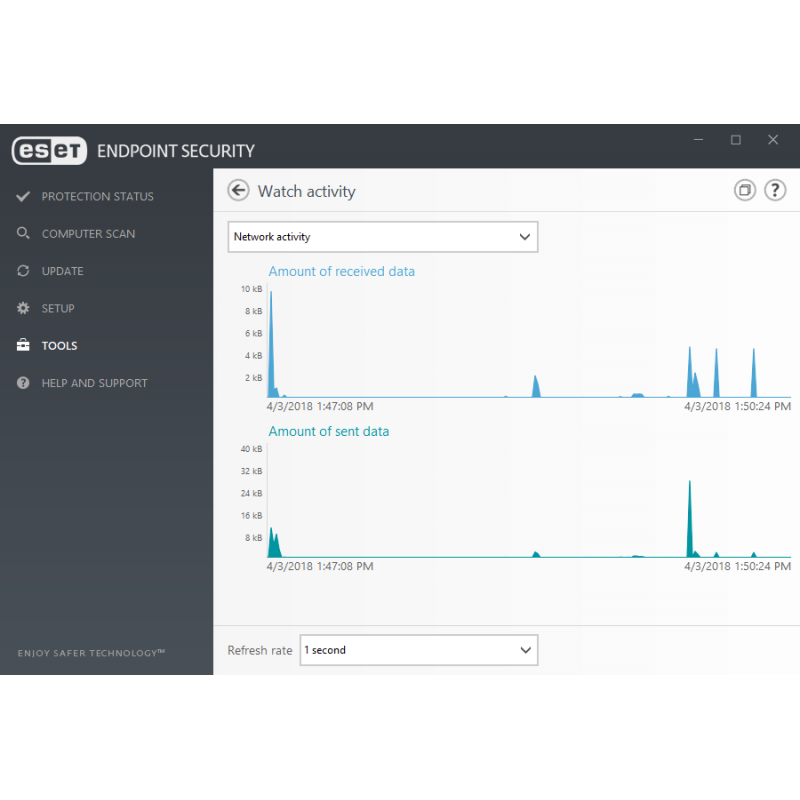Image resolution: width=800 pixels, height=800 pixels.
Task: Click the ESET logo in the title bar
Action: pos(49,151)
